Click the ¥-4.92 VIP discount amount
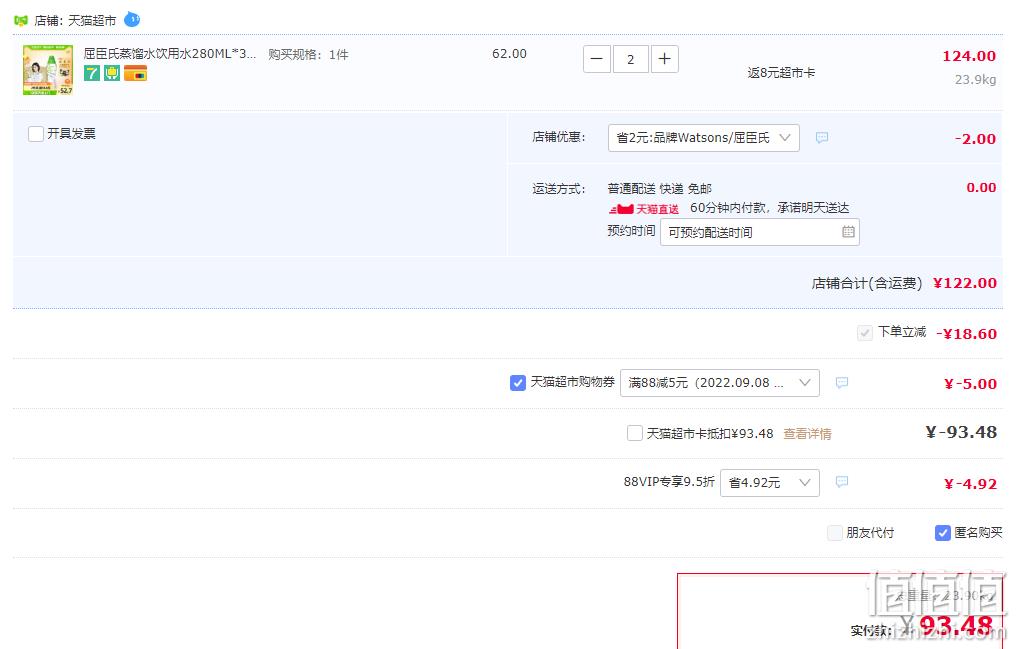 pos(970,484)
